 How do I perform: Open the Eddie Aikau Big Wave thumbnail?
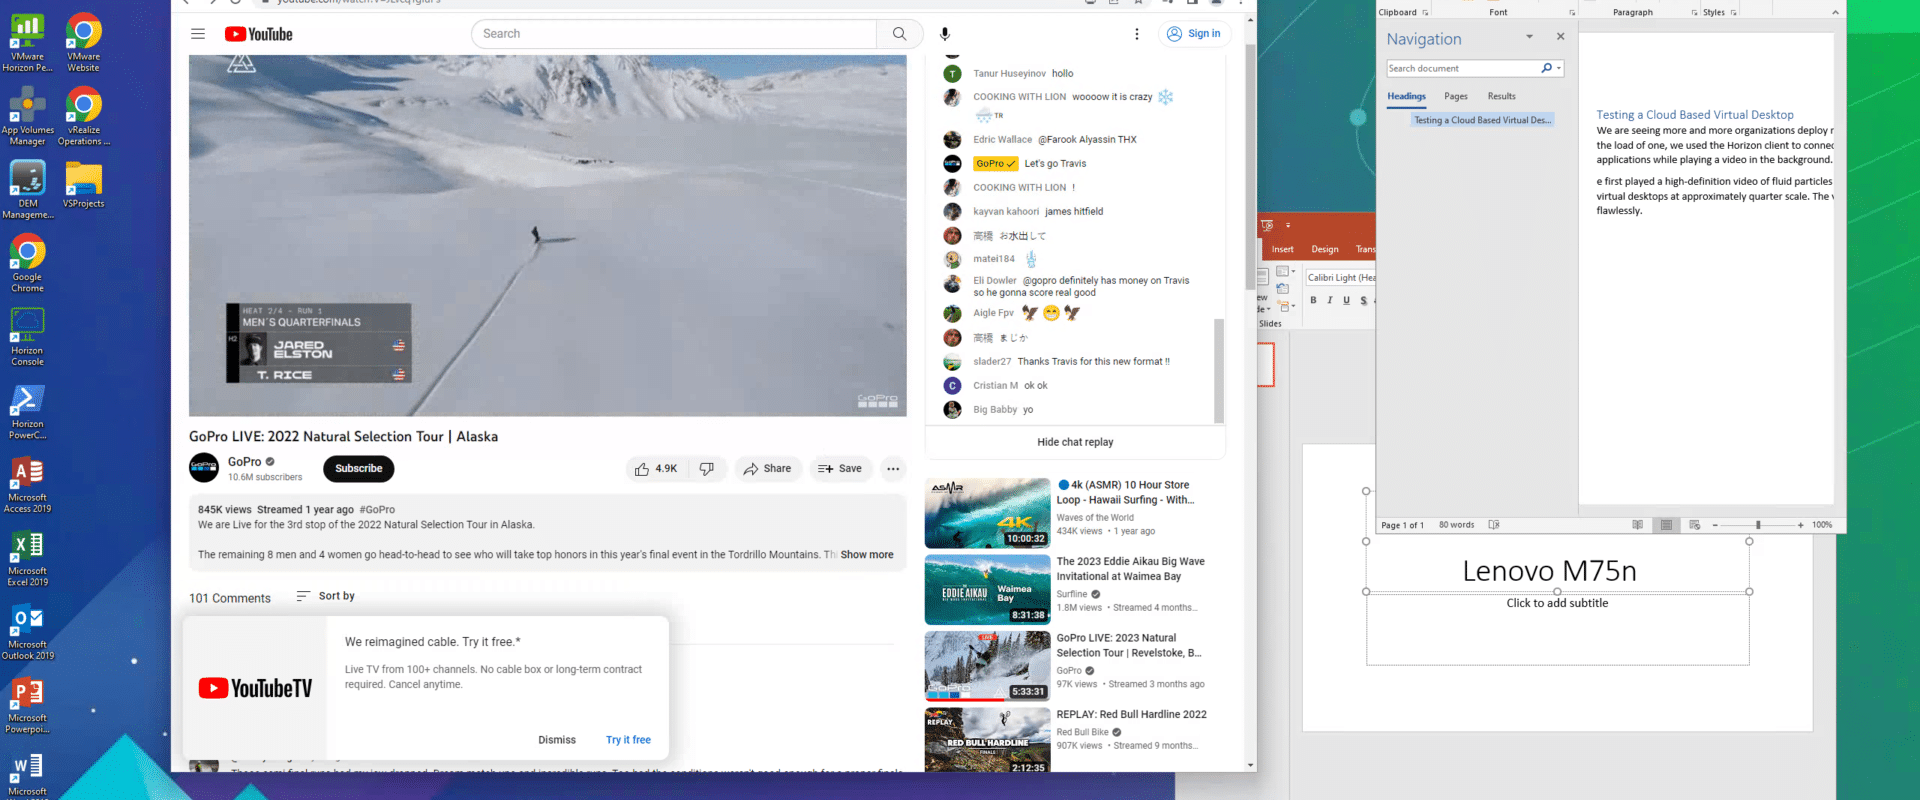tap(987, 590)
